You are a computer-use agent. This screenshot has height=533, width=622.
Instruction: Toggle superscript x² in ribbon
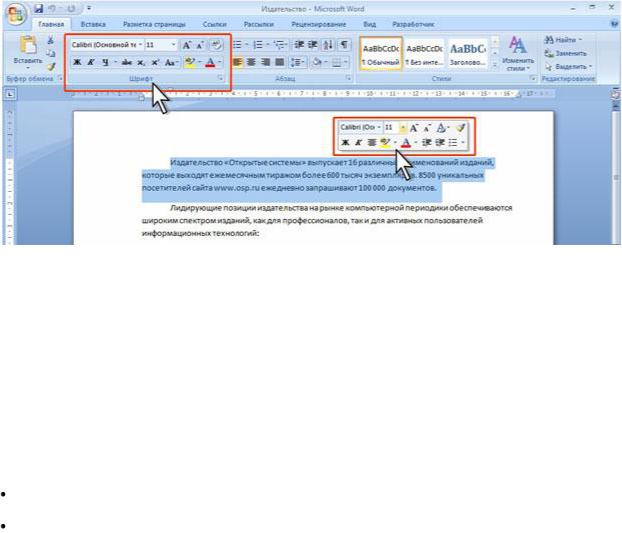[155, 62]
